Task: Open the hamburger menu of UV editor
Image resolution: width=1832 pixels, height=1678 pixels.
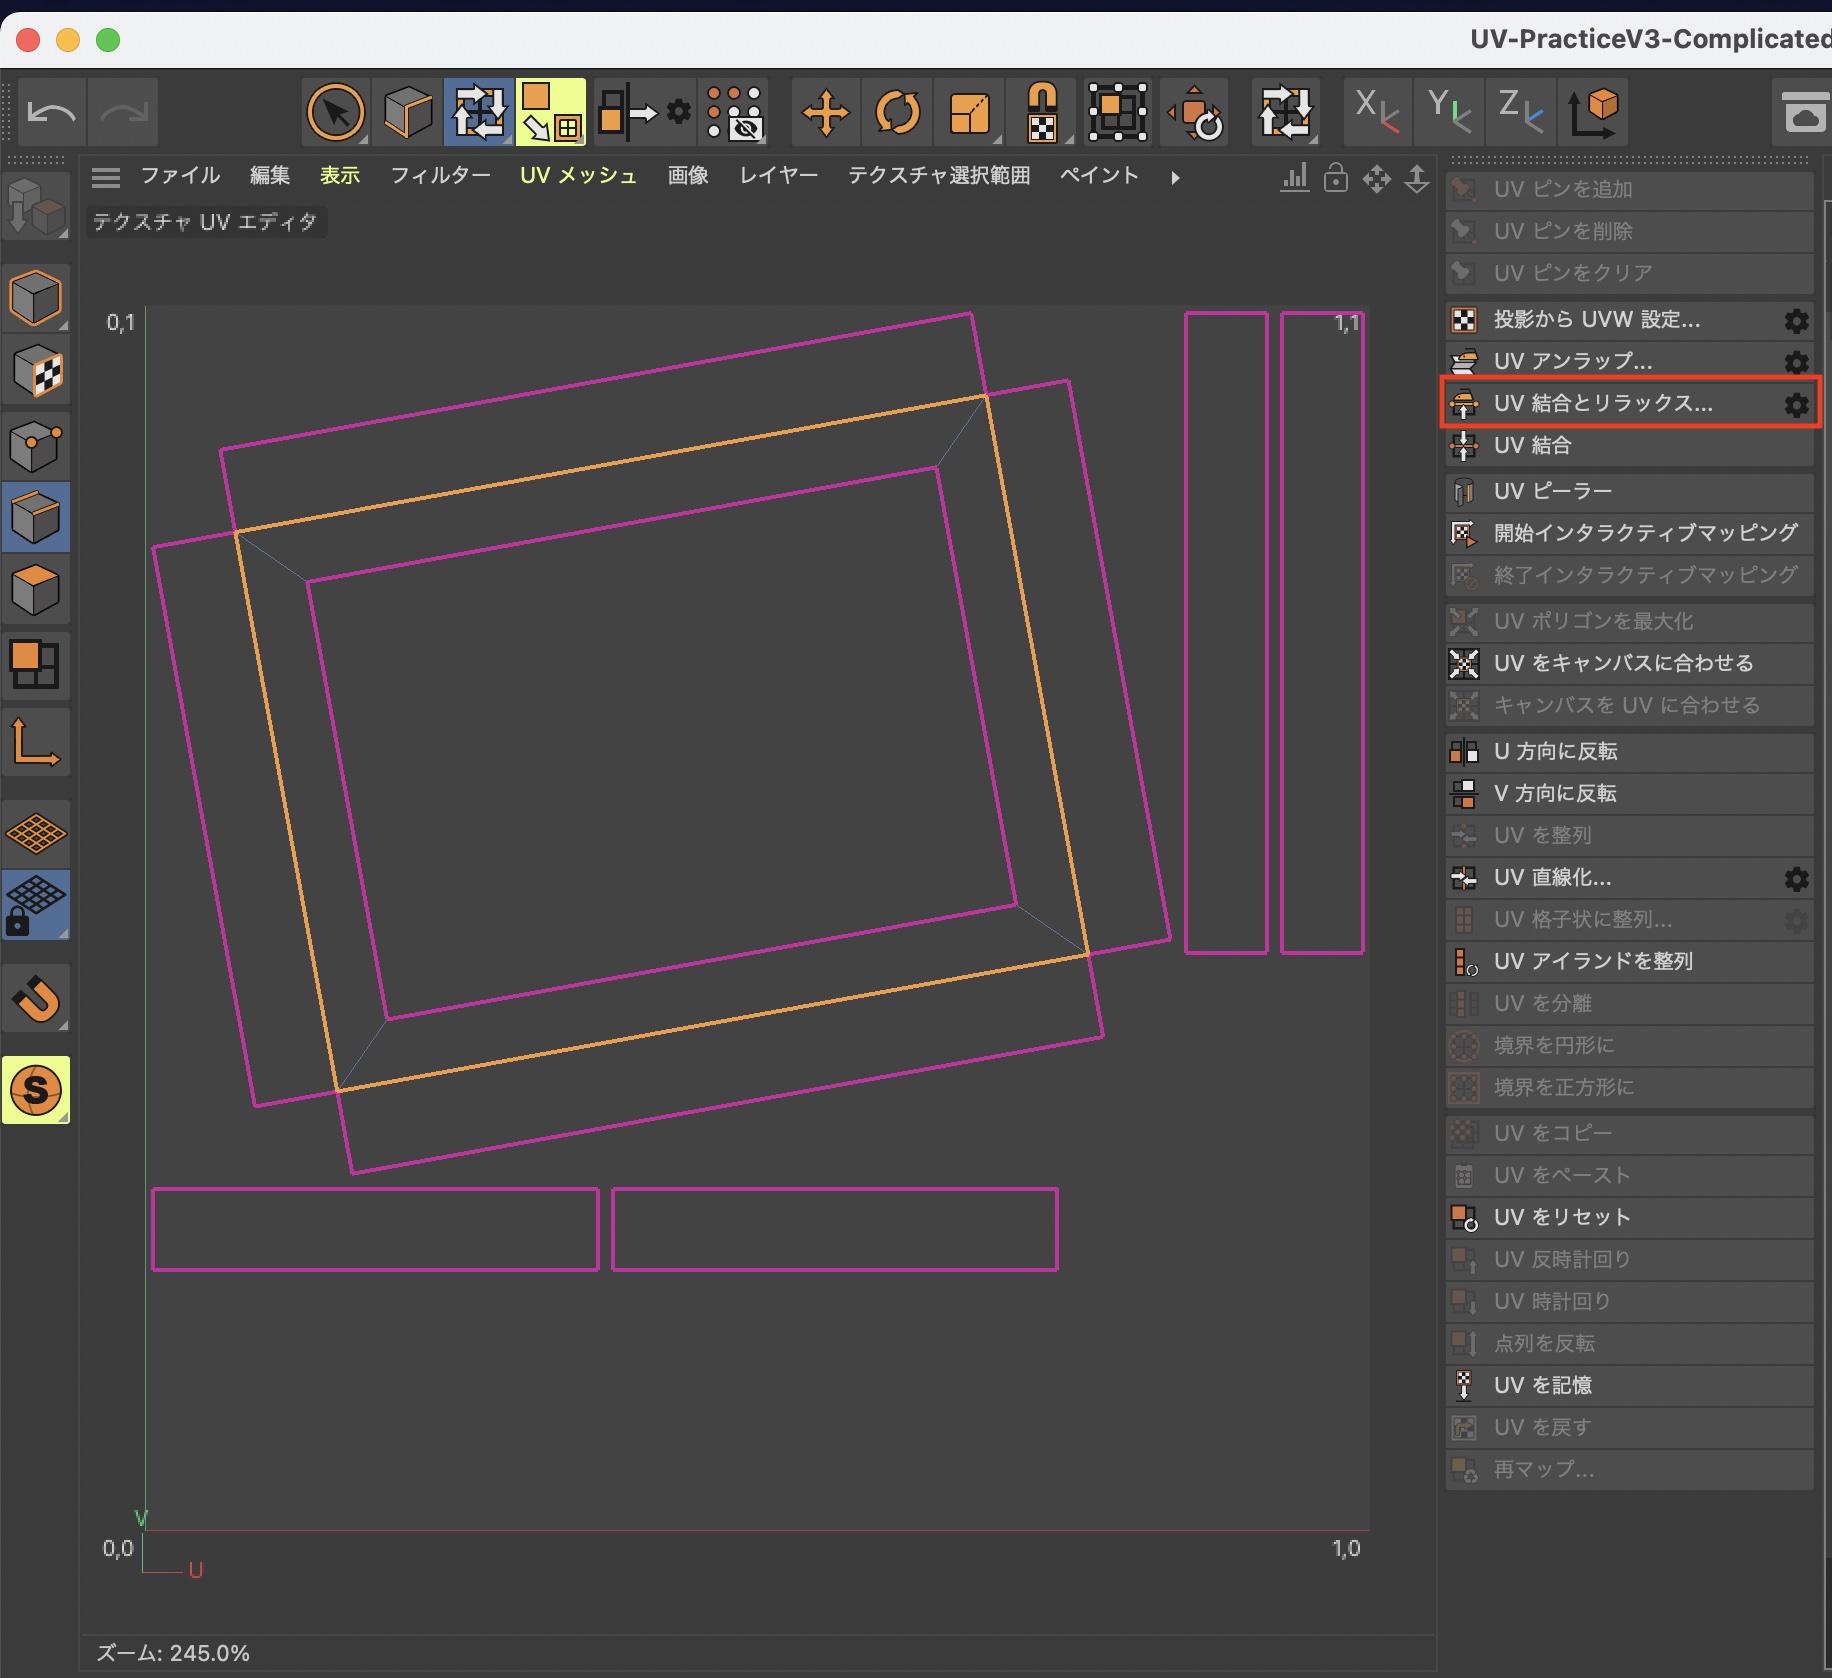Action: coord(105,177)
